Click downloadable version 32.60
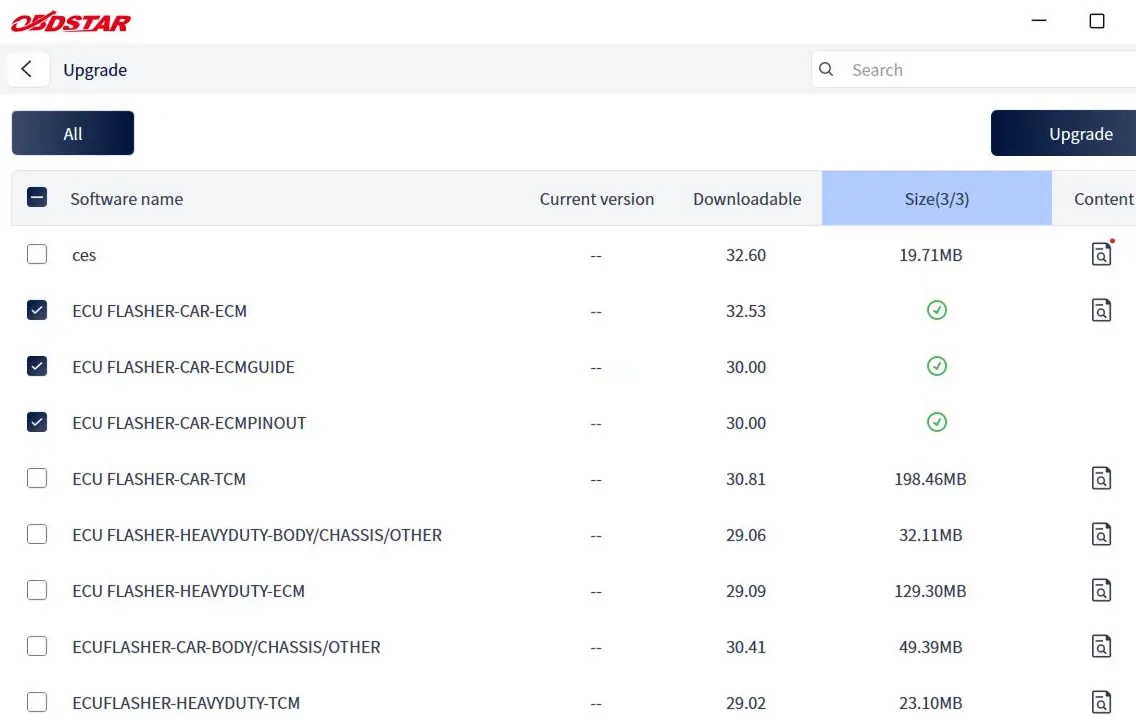The image size is (1136, 720). click(x=746, y=255)
